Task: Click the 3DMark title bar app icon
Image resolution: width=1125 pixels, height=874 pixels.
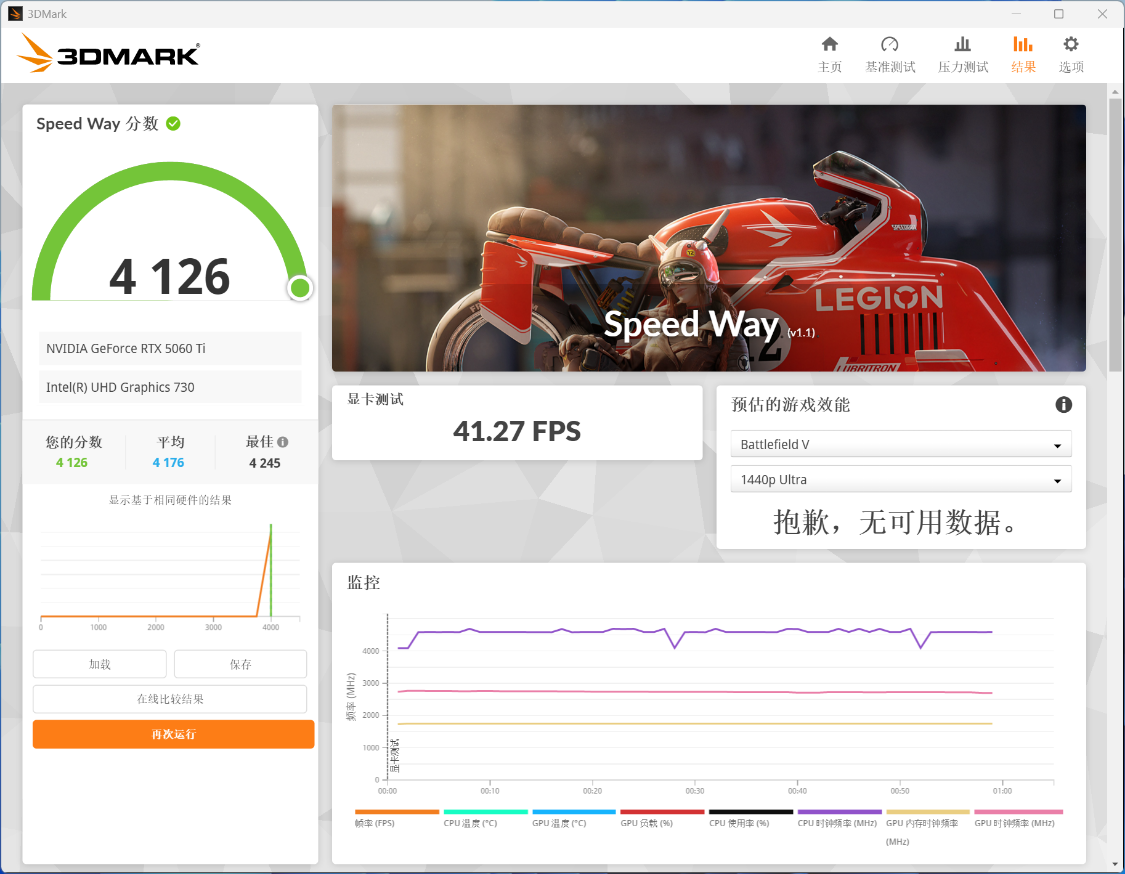Action: pos(15,14)
